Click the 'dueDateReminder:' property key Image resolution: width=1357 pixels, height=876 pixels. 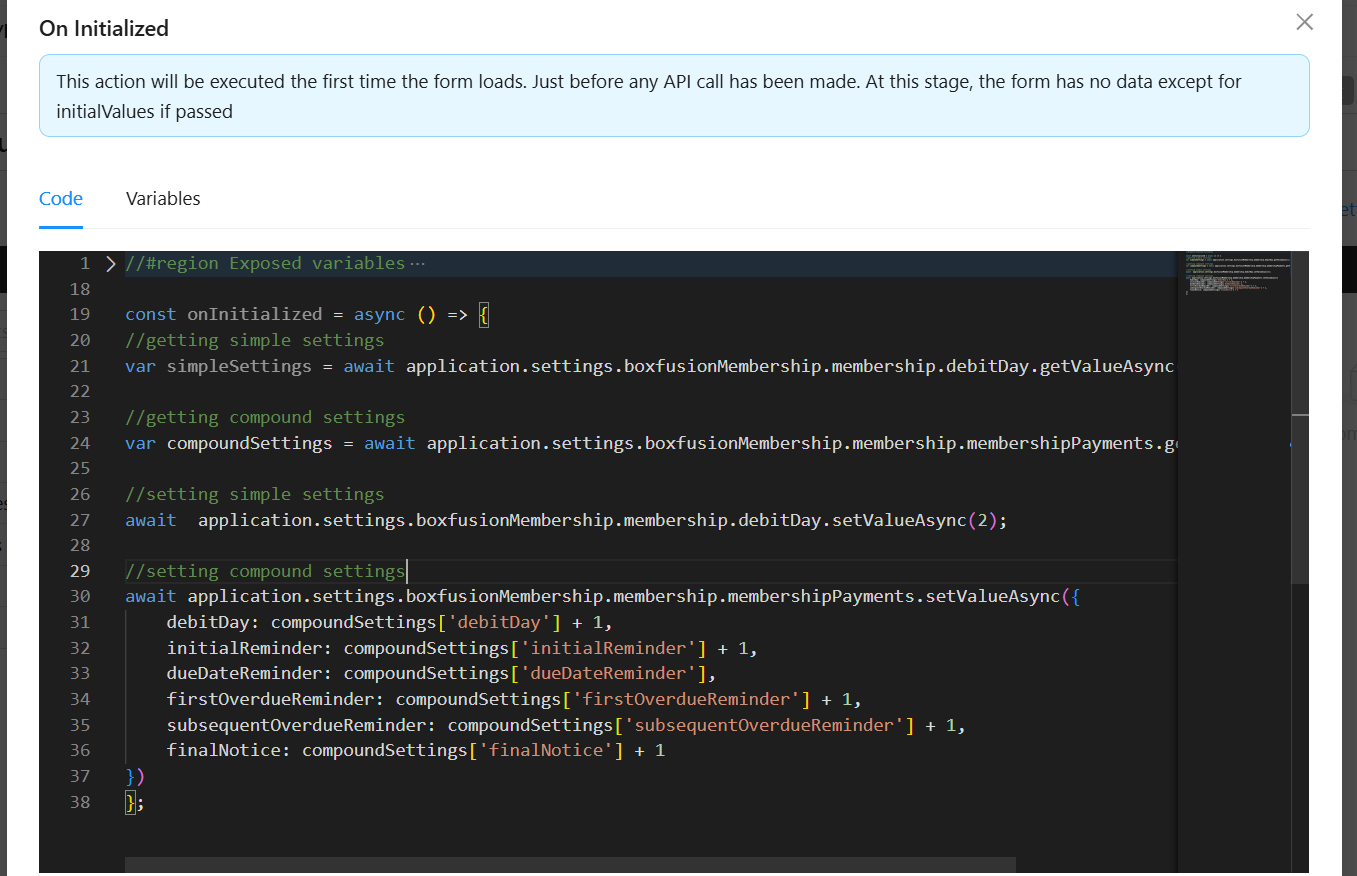pos(250,674)
